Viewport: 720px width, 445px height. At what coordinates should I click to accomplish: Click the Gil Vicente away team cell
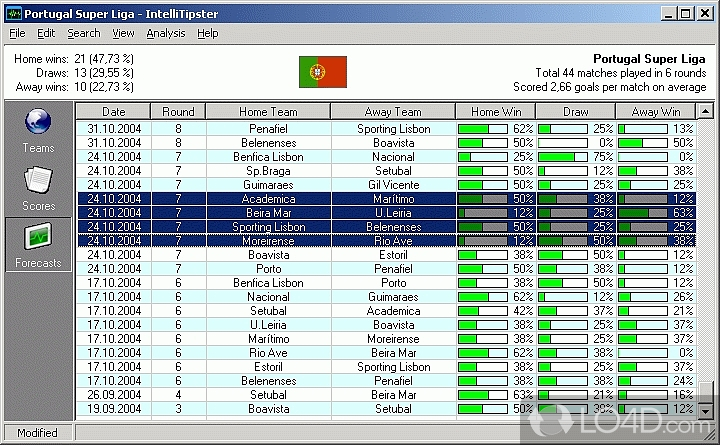[x=394, y=185]
